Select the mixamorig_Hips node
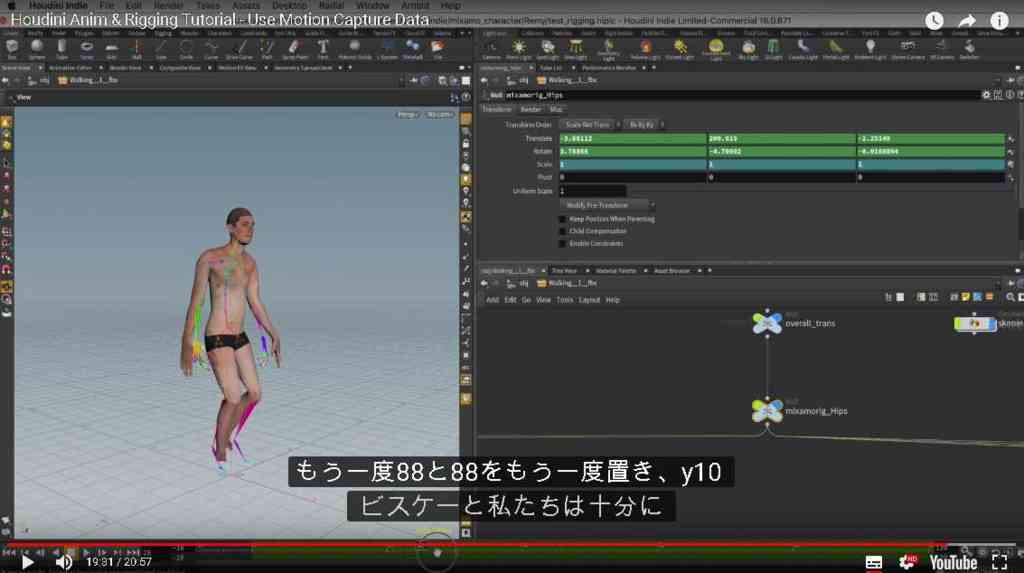 [767, 410]
